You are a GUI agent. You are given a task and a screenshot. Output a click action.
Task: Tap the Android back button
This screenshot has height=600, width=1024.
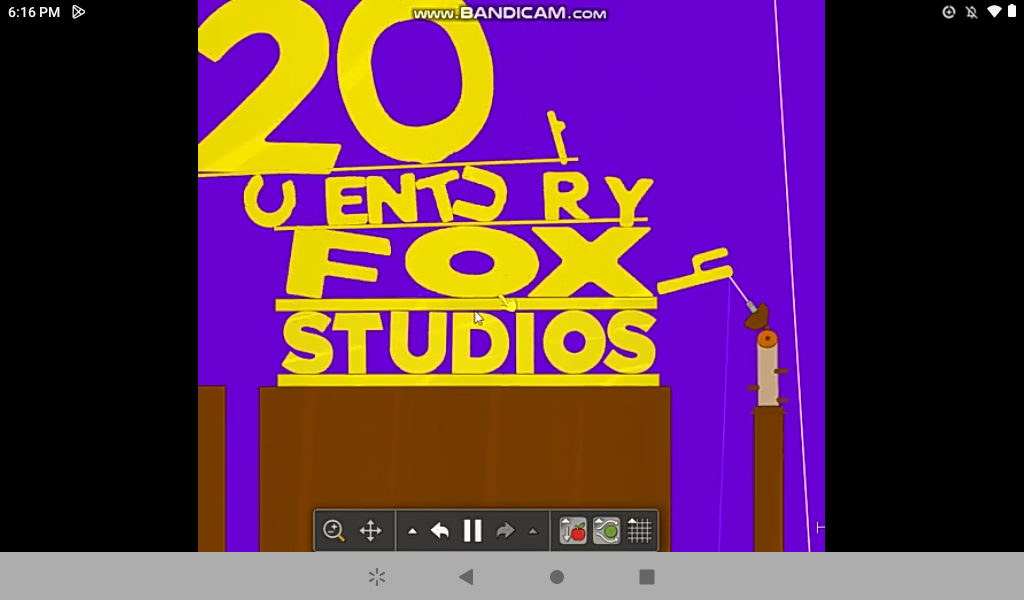tap(466, 577)
